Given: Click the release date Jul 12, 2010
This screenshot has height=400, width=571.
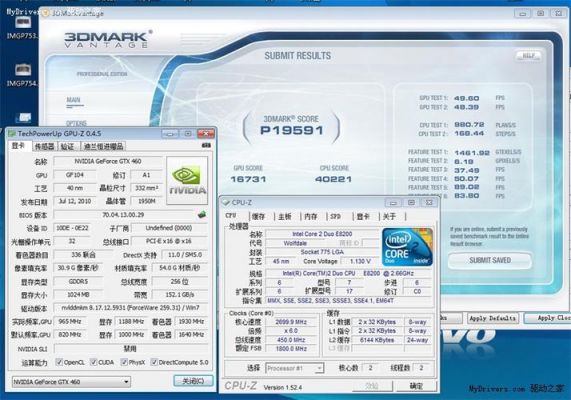Looking at the screenshot, I should coord(75,201).
